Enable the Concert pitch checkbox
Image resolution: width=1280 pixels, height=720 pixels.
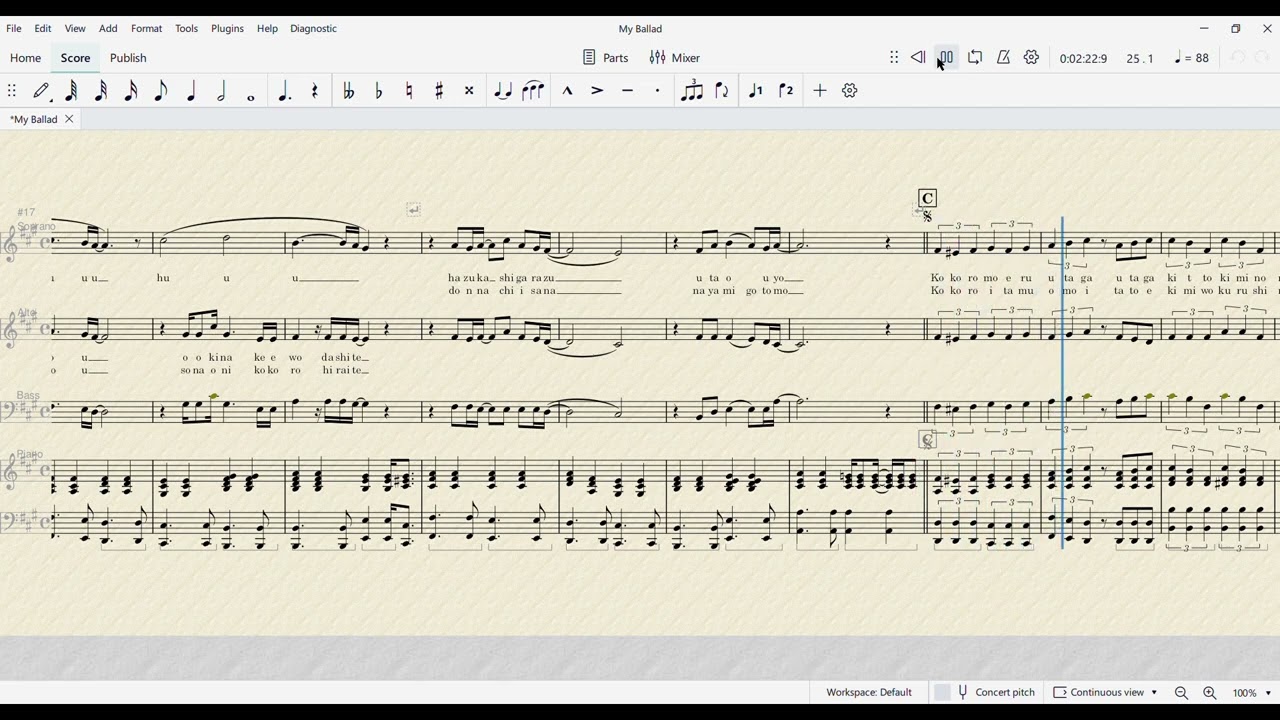[942, 692]
